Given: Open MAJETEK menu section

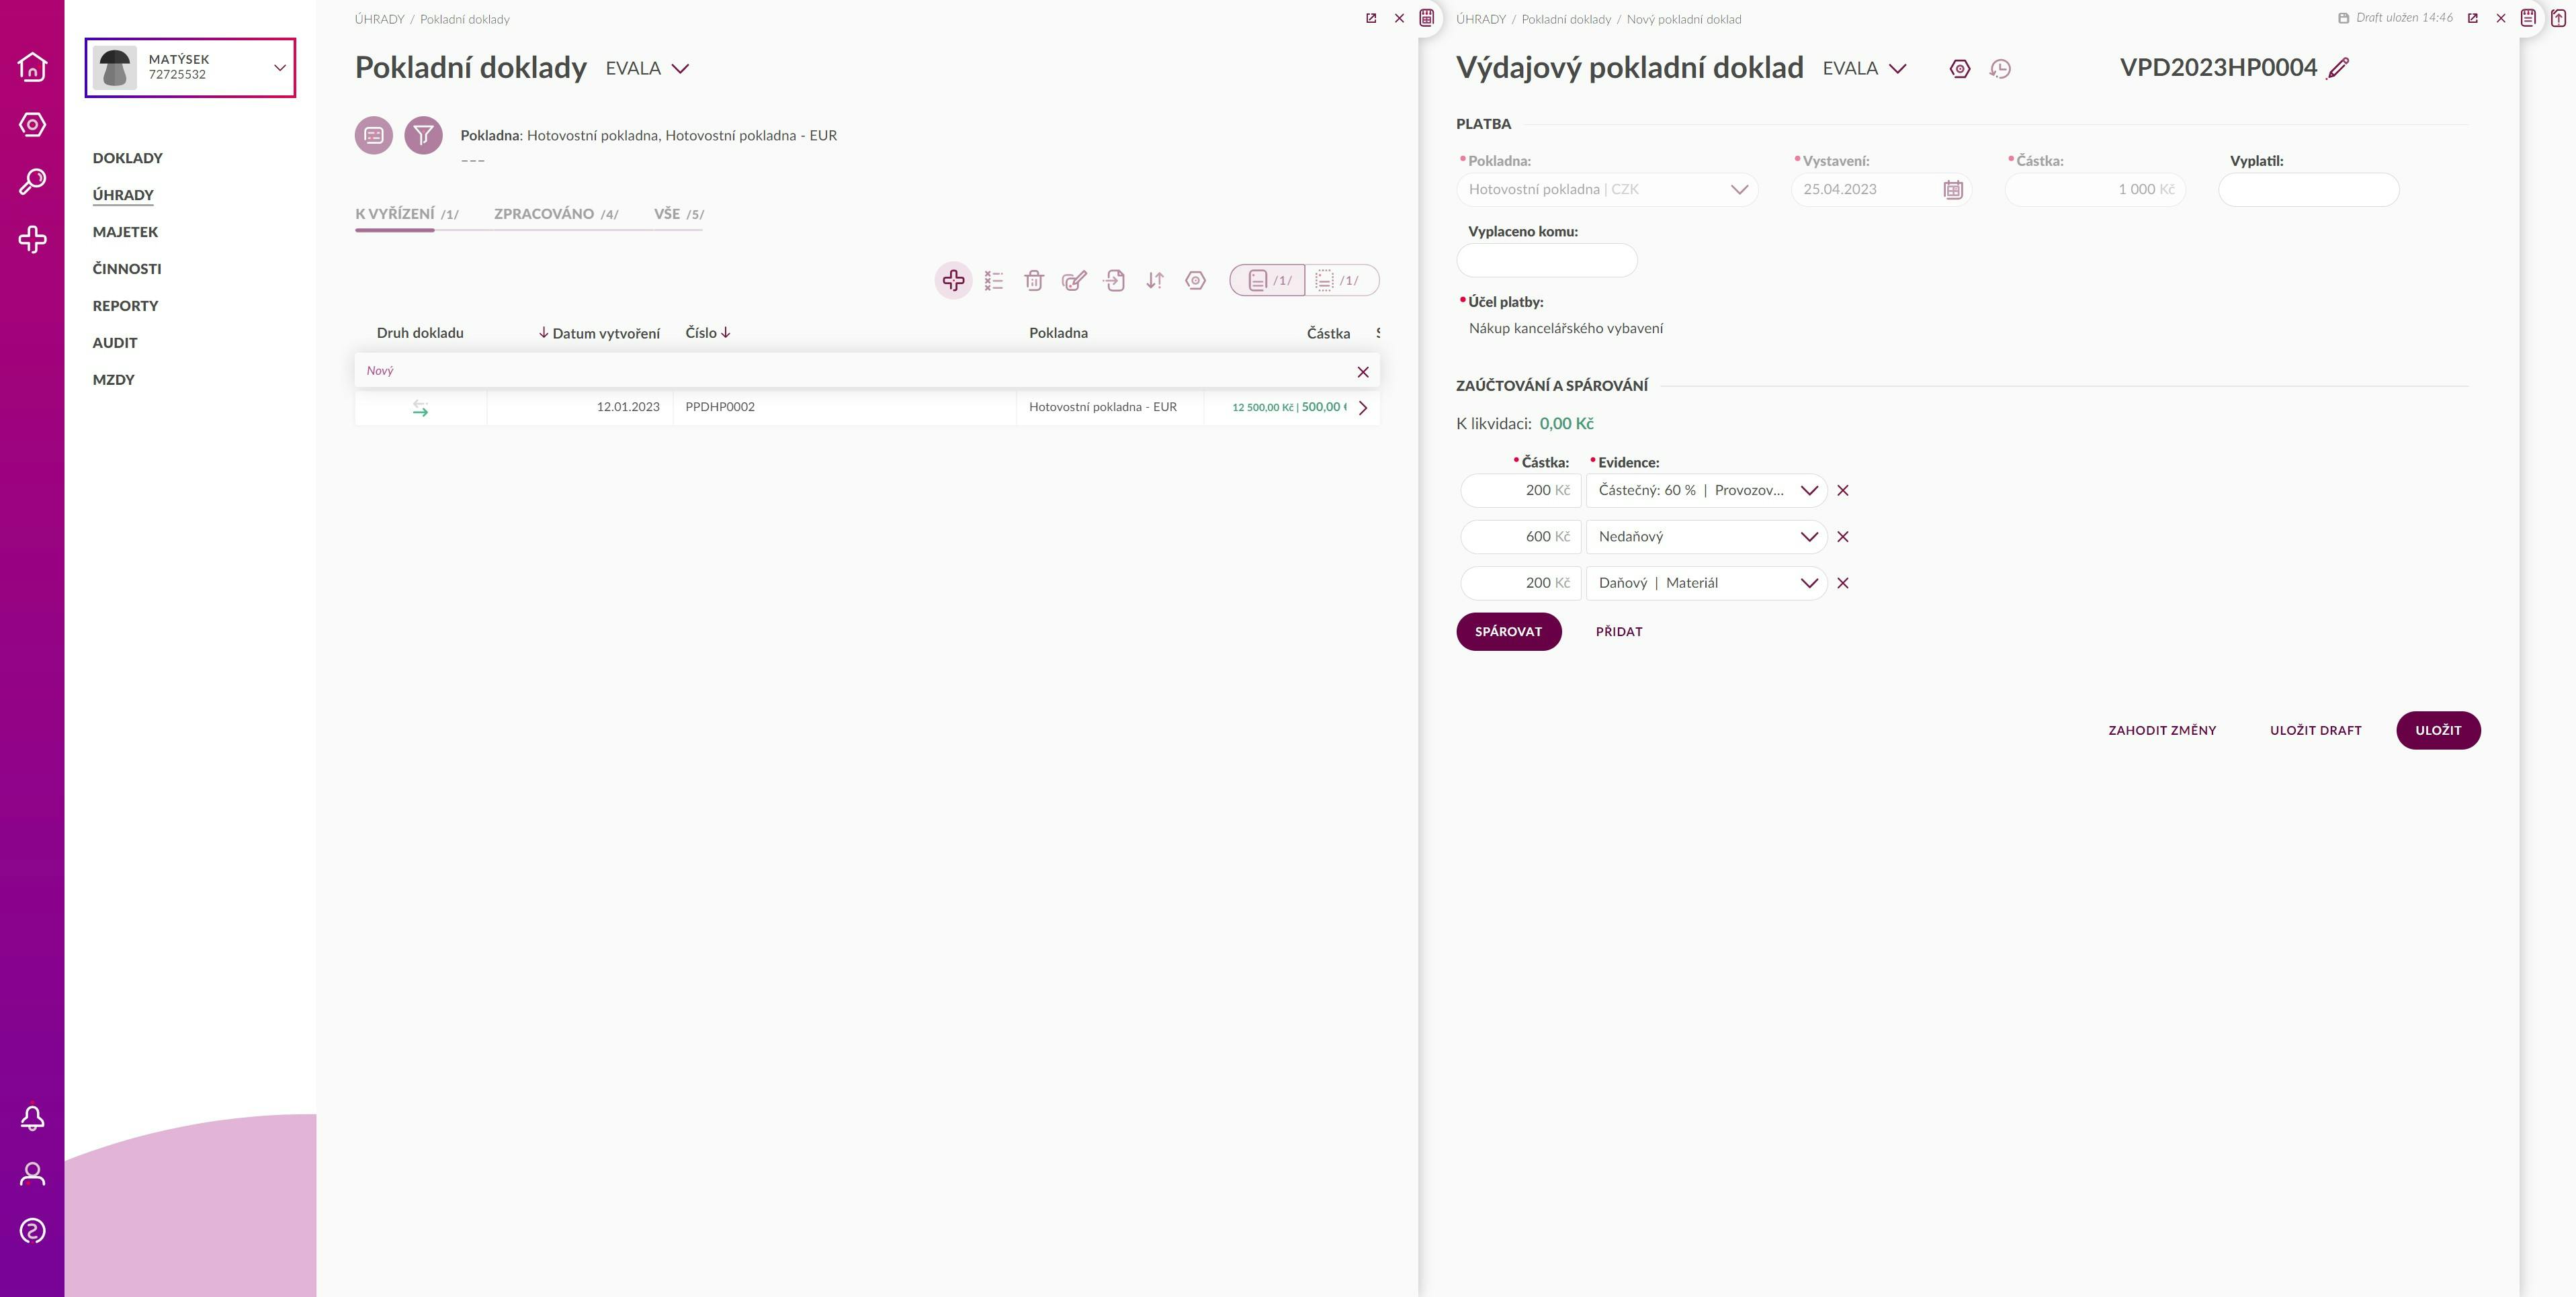Looking at the screenshot, I should (125, 232).
